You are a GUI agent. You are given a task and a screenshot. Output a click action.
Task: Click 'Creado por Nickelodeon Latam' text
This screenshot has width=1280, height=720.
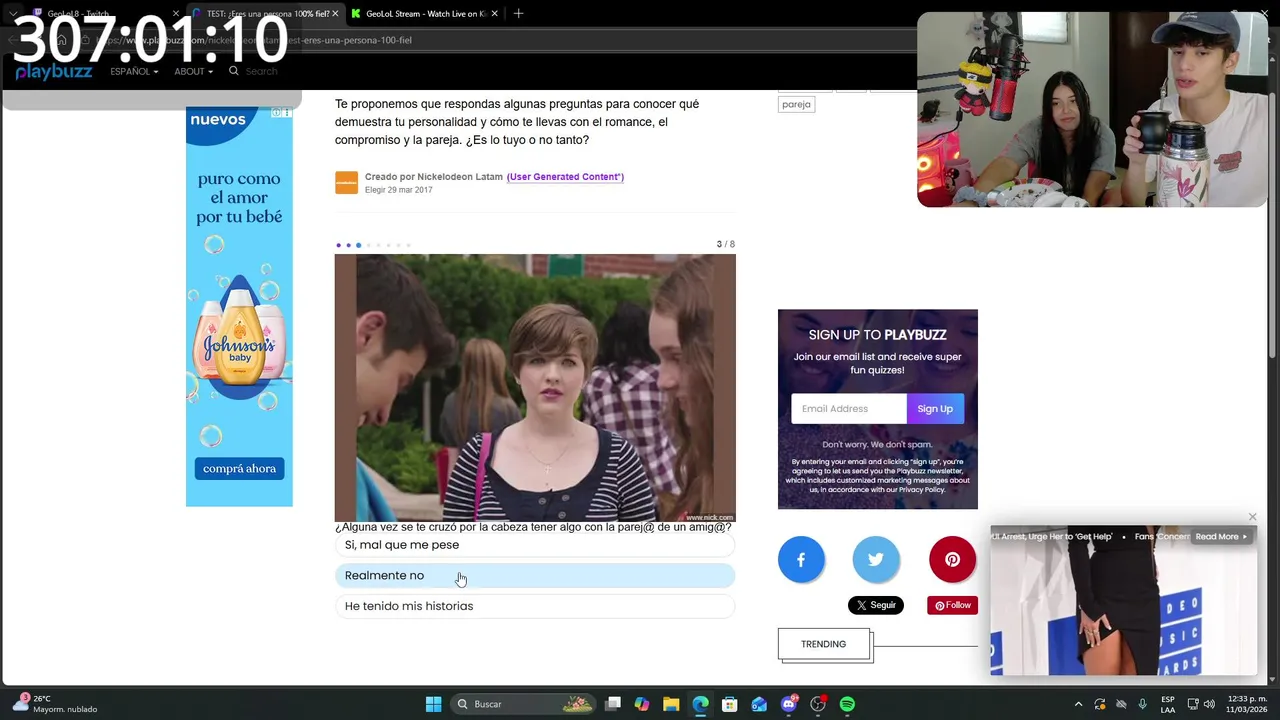point(434,177)
